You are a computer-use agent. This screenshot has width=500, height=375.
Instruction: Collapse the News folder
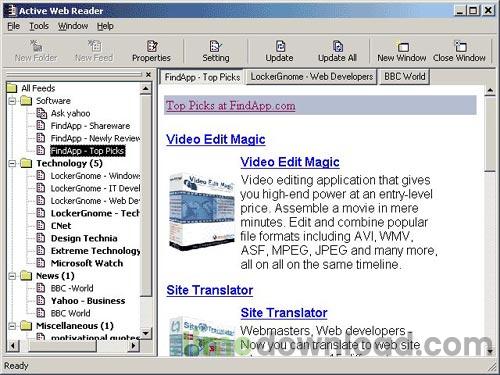click(x=12, y=276)
